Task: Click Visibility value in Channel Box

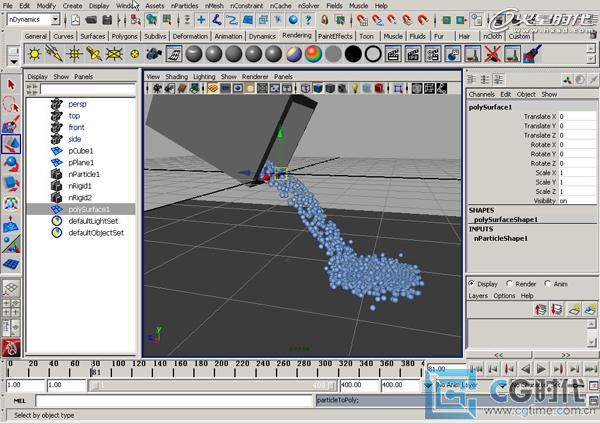Action: coord(577,201)
